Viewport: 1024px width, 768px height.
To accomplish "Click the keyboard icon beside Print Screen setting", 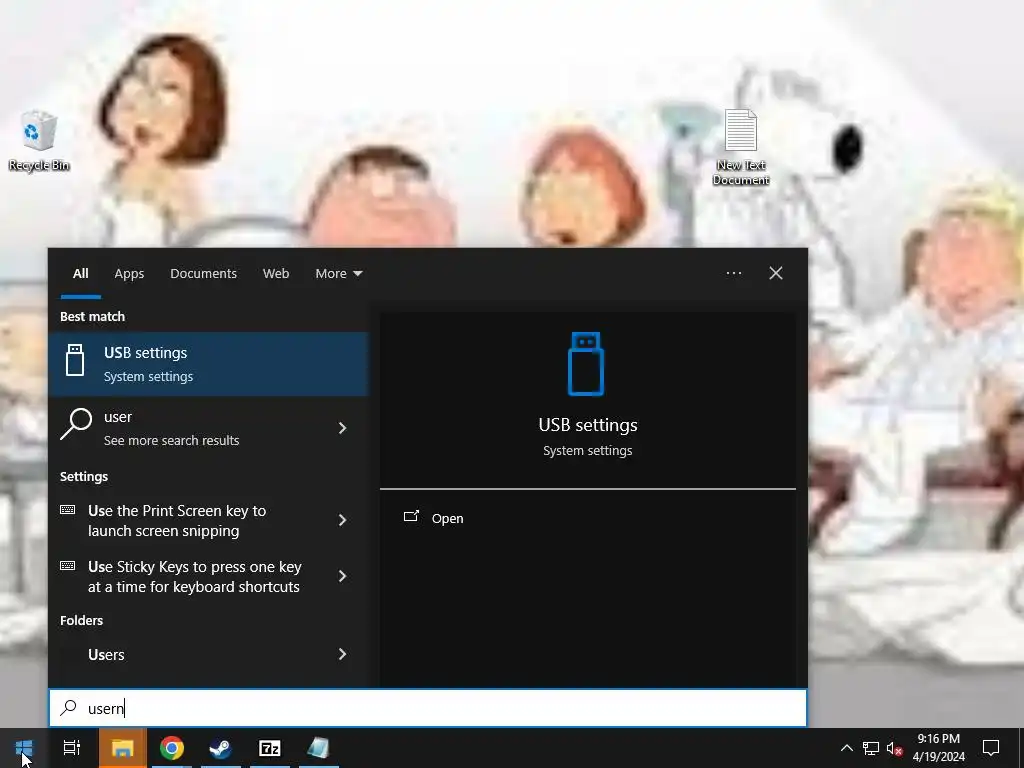I will coord(68,509).
